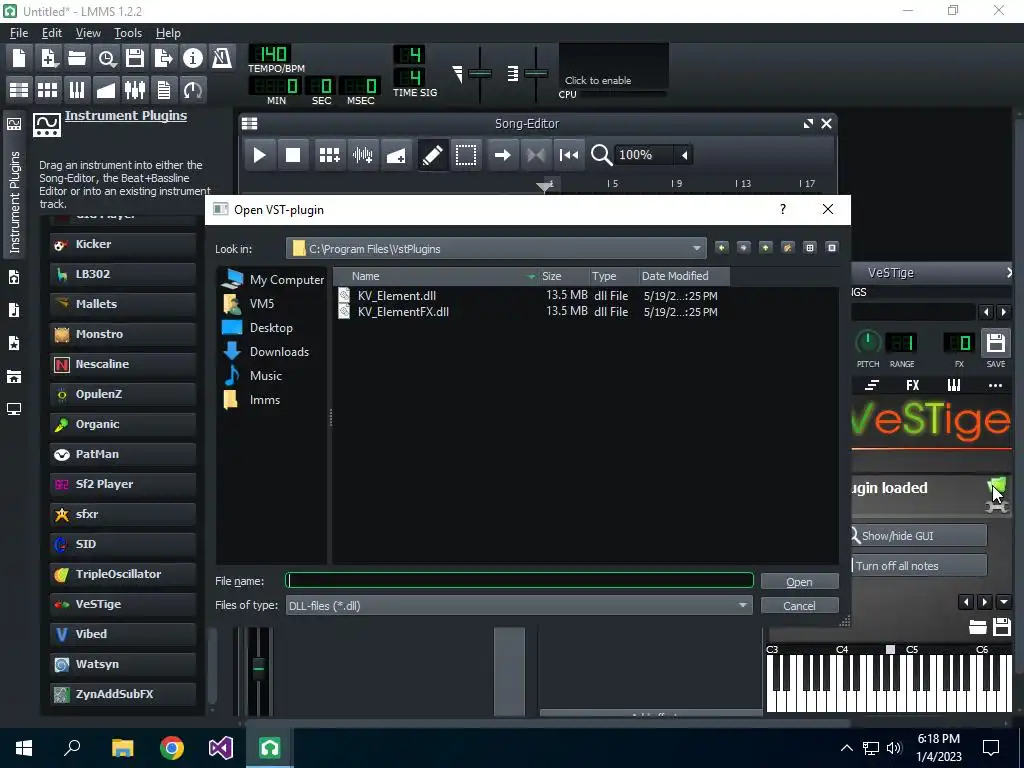Adjust master volume slider
This screenshot has width=1024, height=768.
[x=480, y=74]
